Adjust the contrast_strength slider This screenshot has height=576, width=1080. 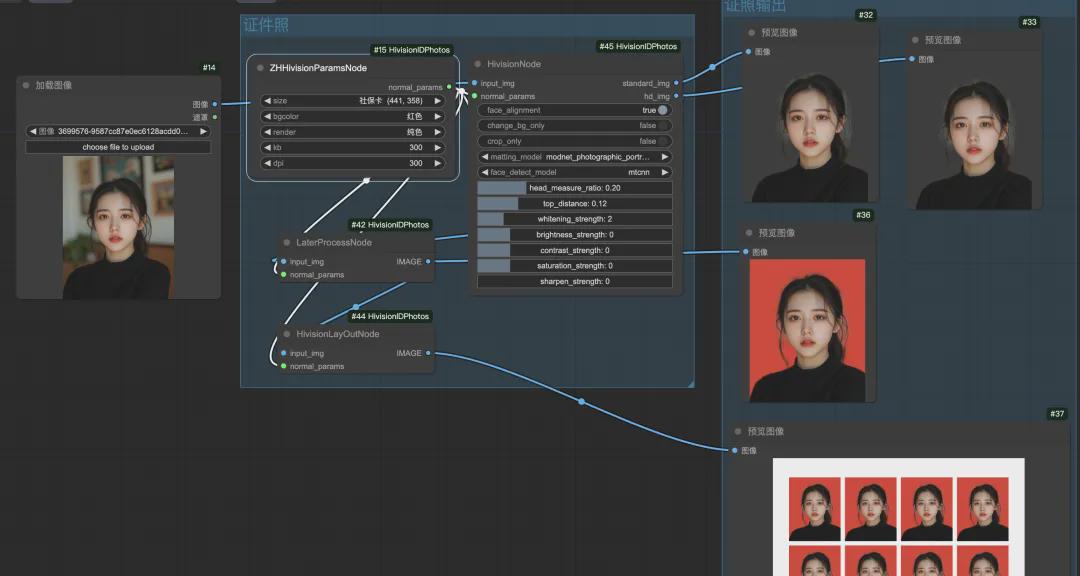click(574, 250)
